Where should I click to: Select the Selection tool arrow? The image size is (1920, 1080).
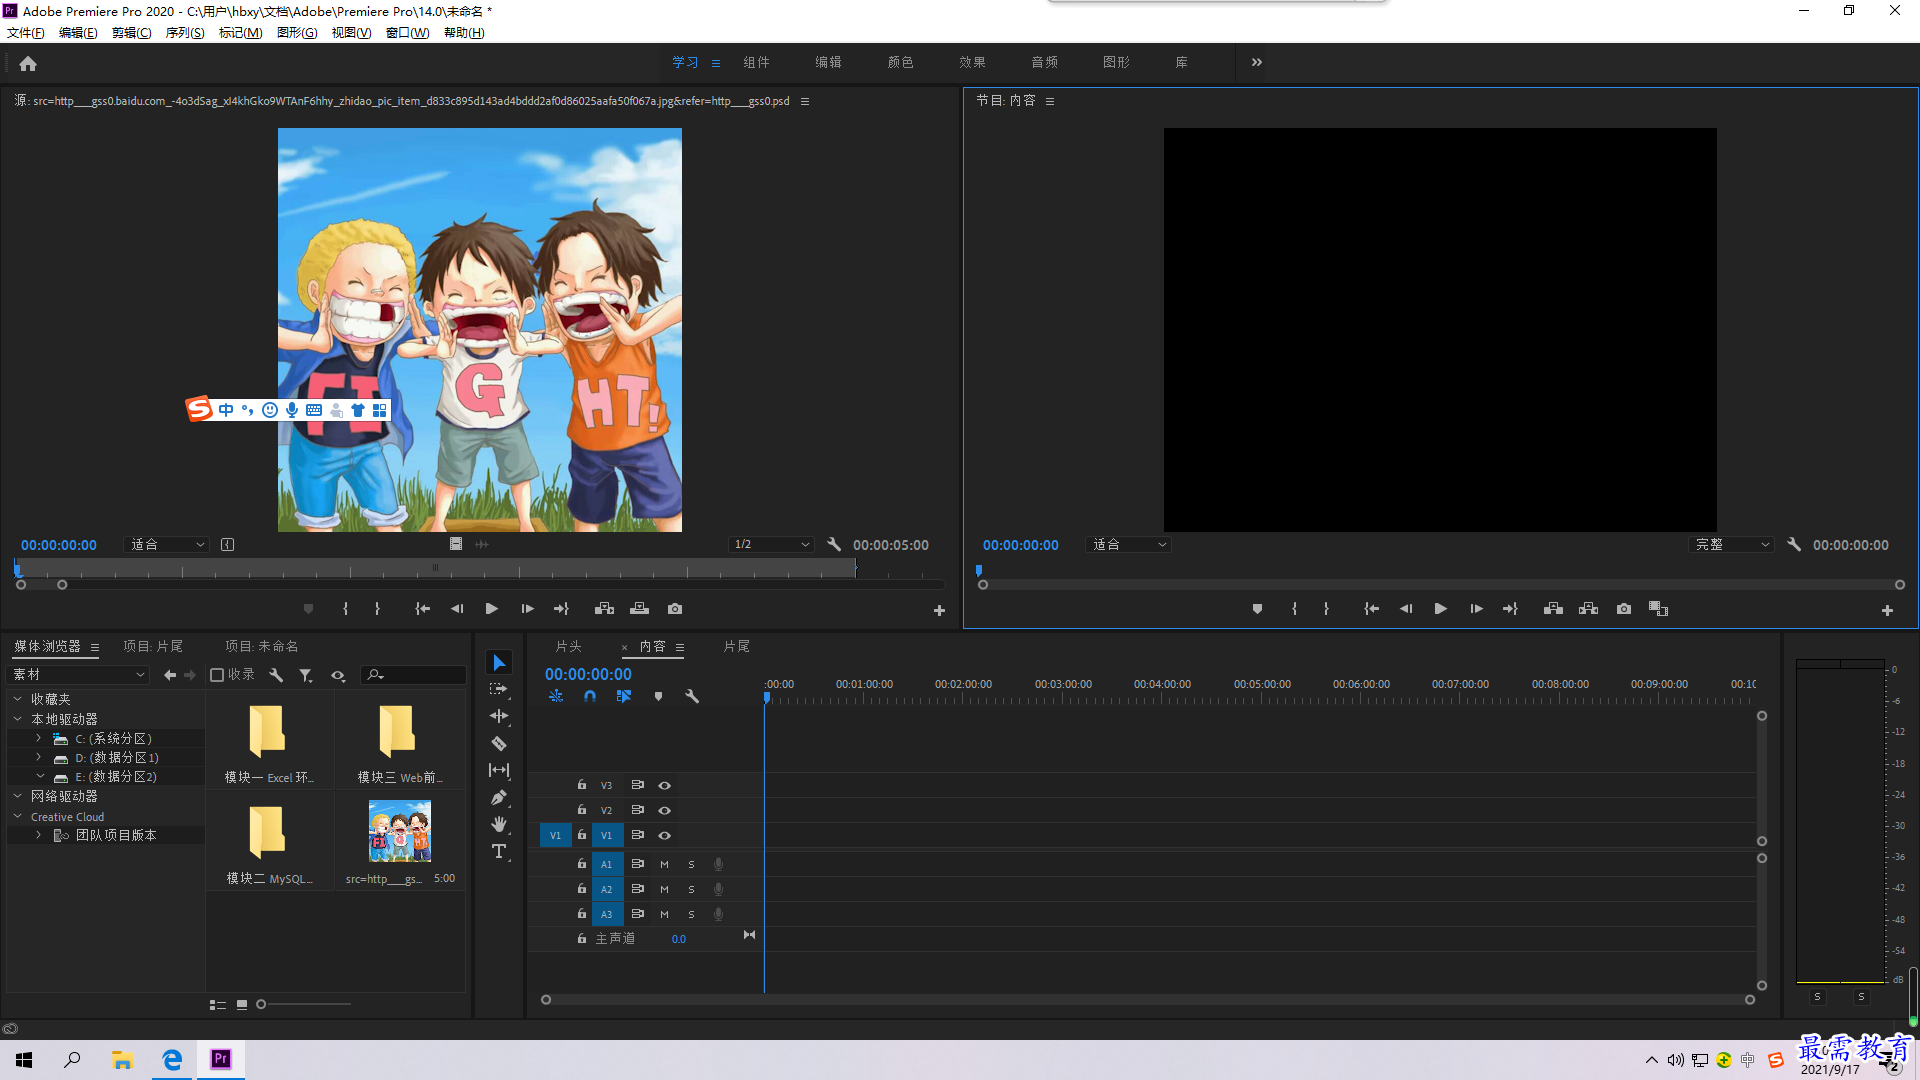point(499,663)
